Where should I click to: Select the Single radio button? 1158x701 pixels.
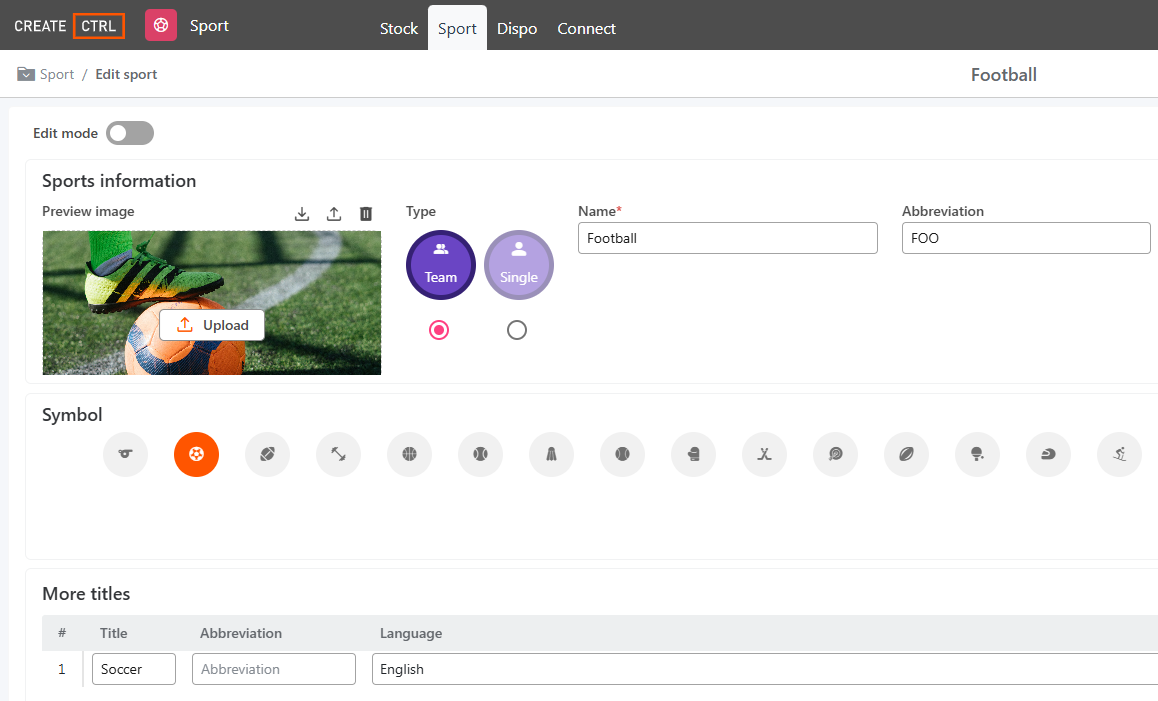pyautogui.click(x=517, y=330)
